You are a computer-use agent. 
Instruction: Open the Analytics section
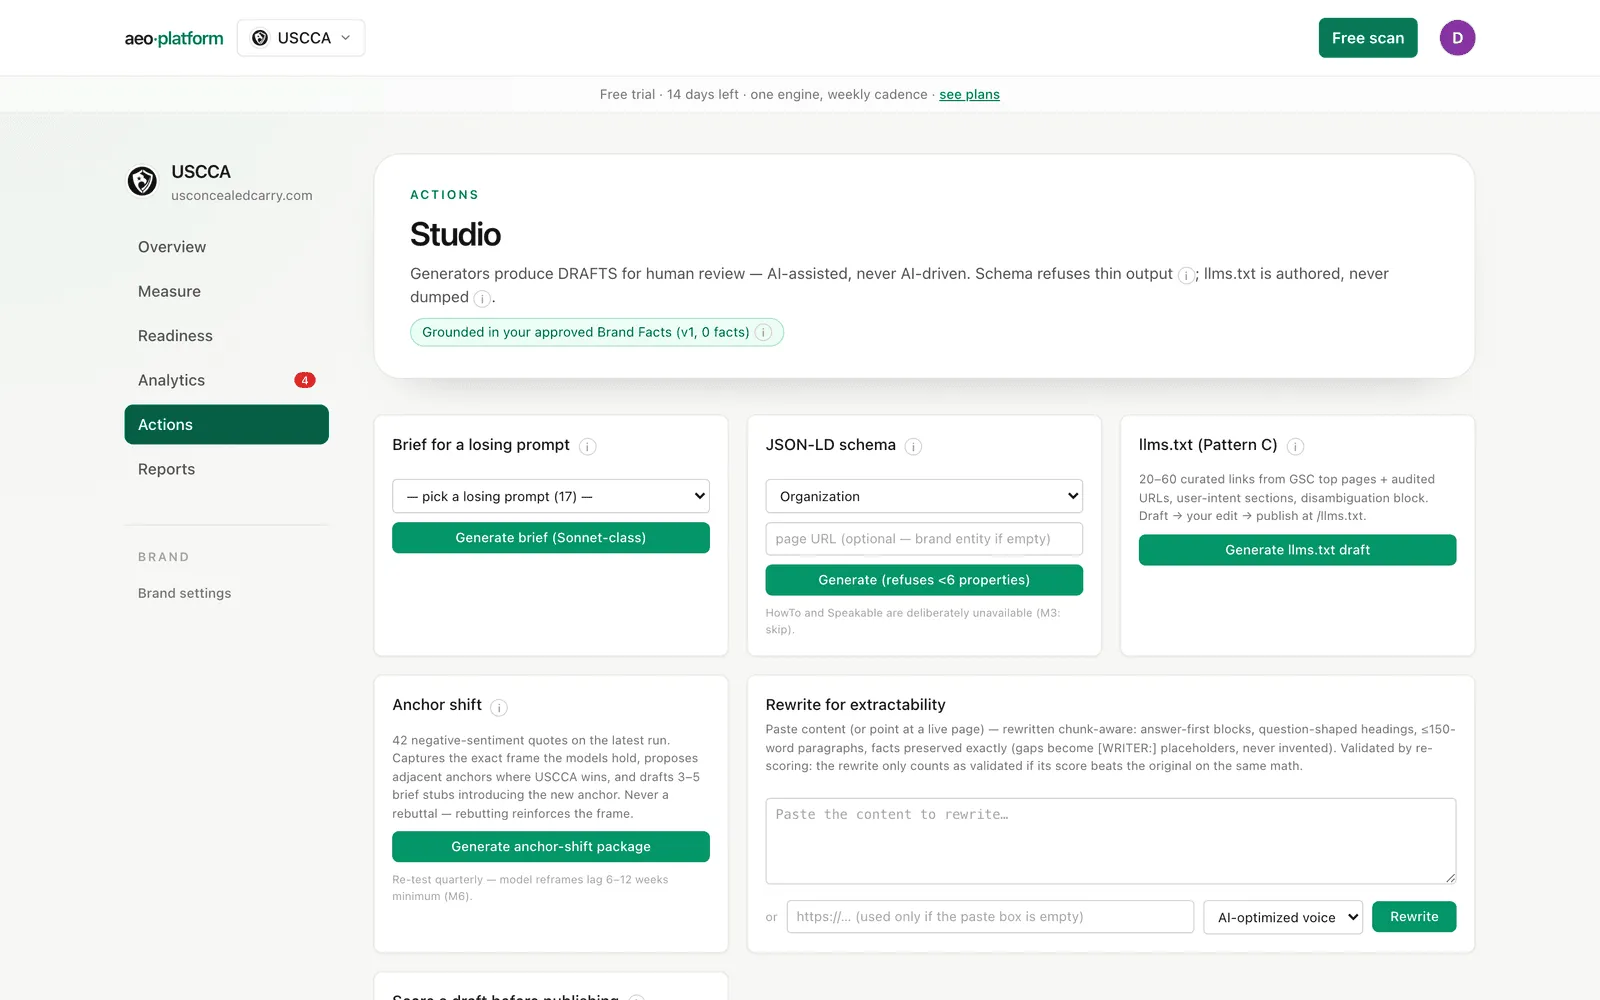tap(226, 380)
